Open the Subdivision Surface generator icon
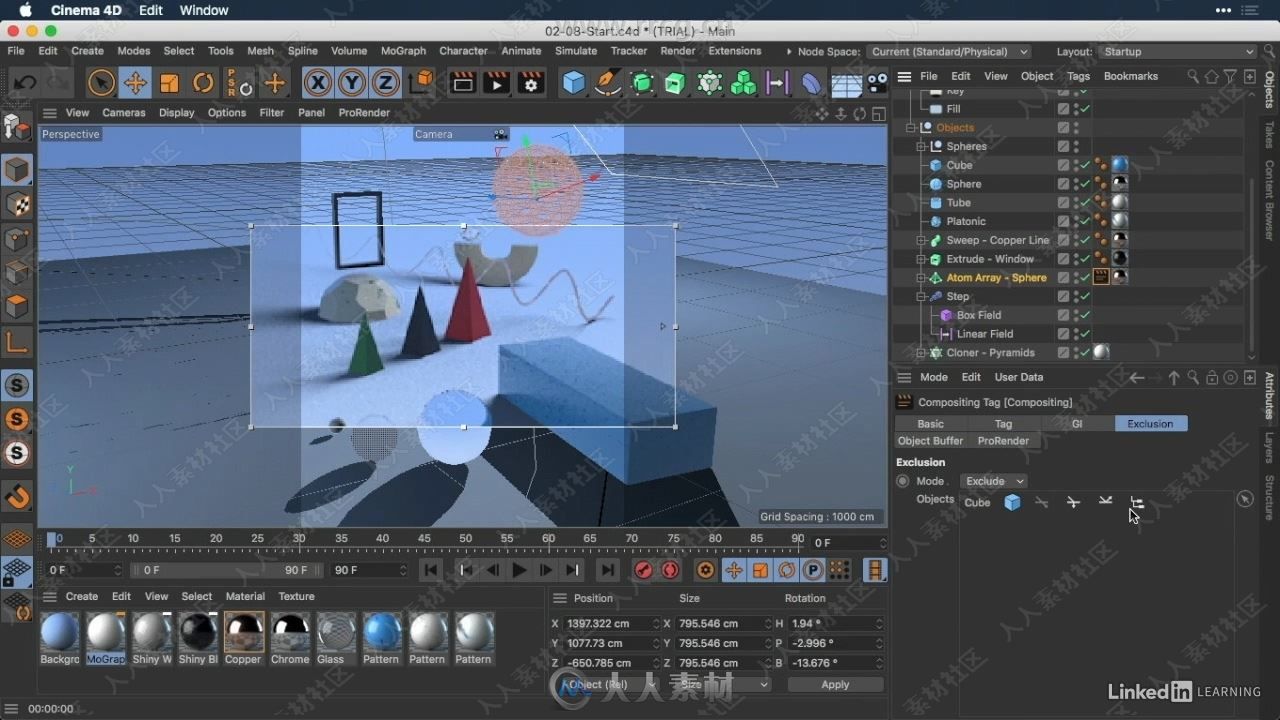The height and width of the screenshot is (720, 1280). point(642,83)
